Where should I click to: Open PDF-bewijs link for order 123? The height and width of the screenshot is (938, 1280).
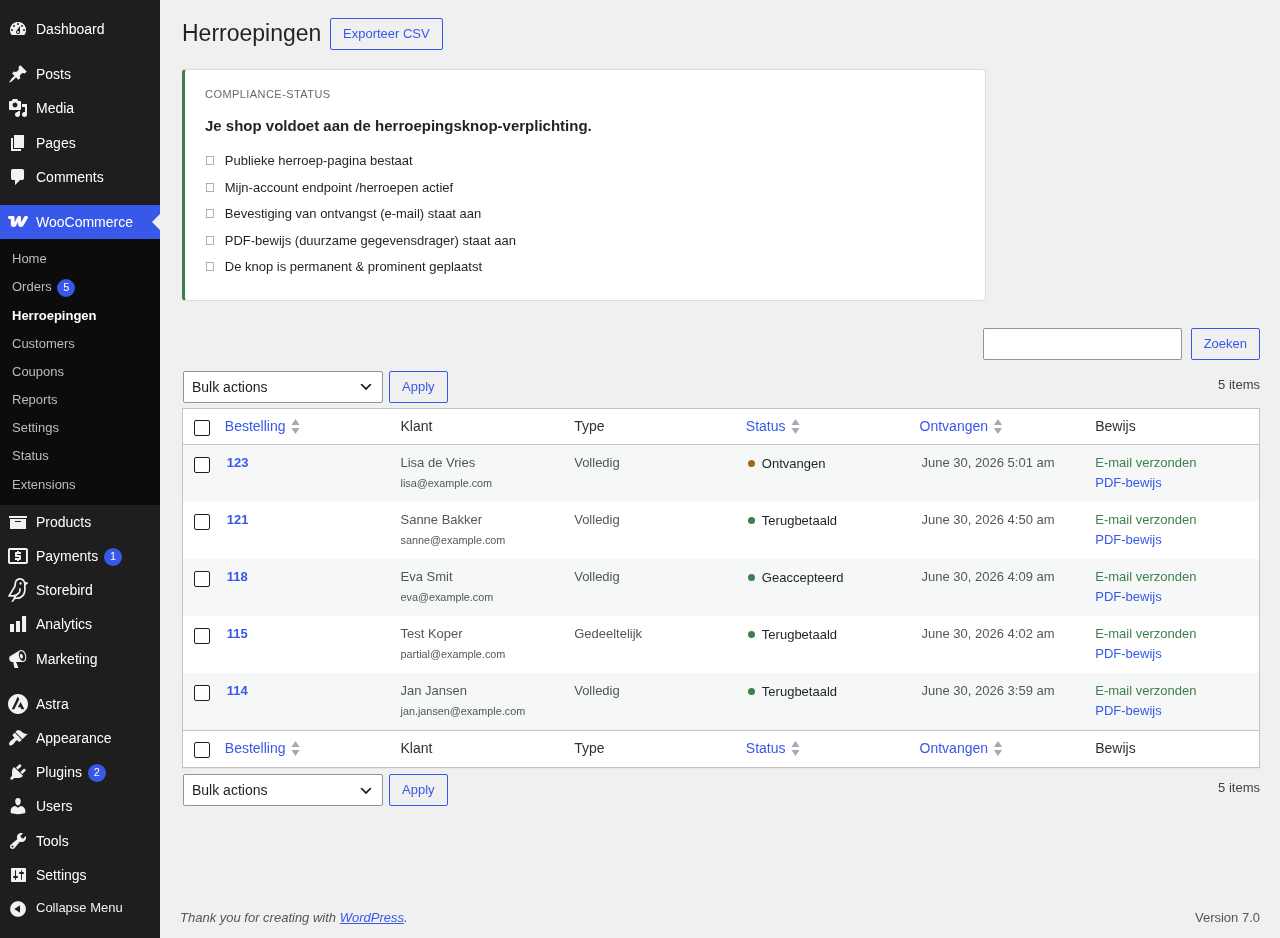click(1128, 482)
